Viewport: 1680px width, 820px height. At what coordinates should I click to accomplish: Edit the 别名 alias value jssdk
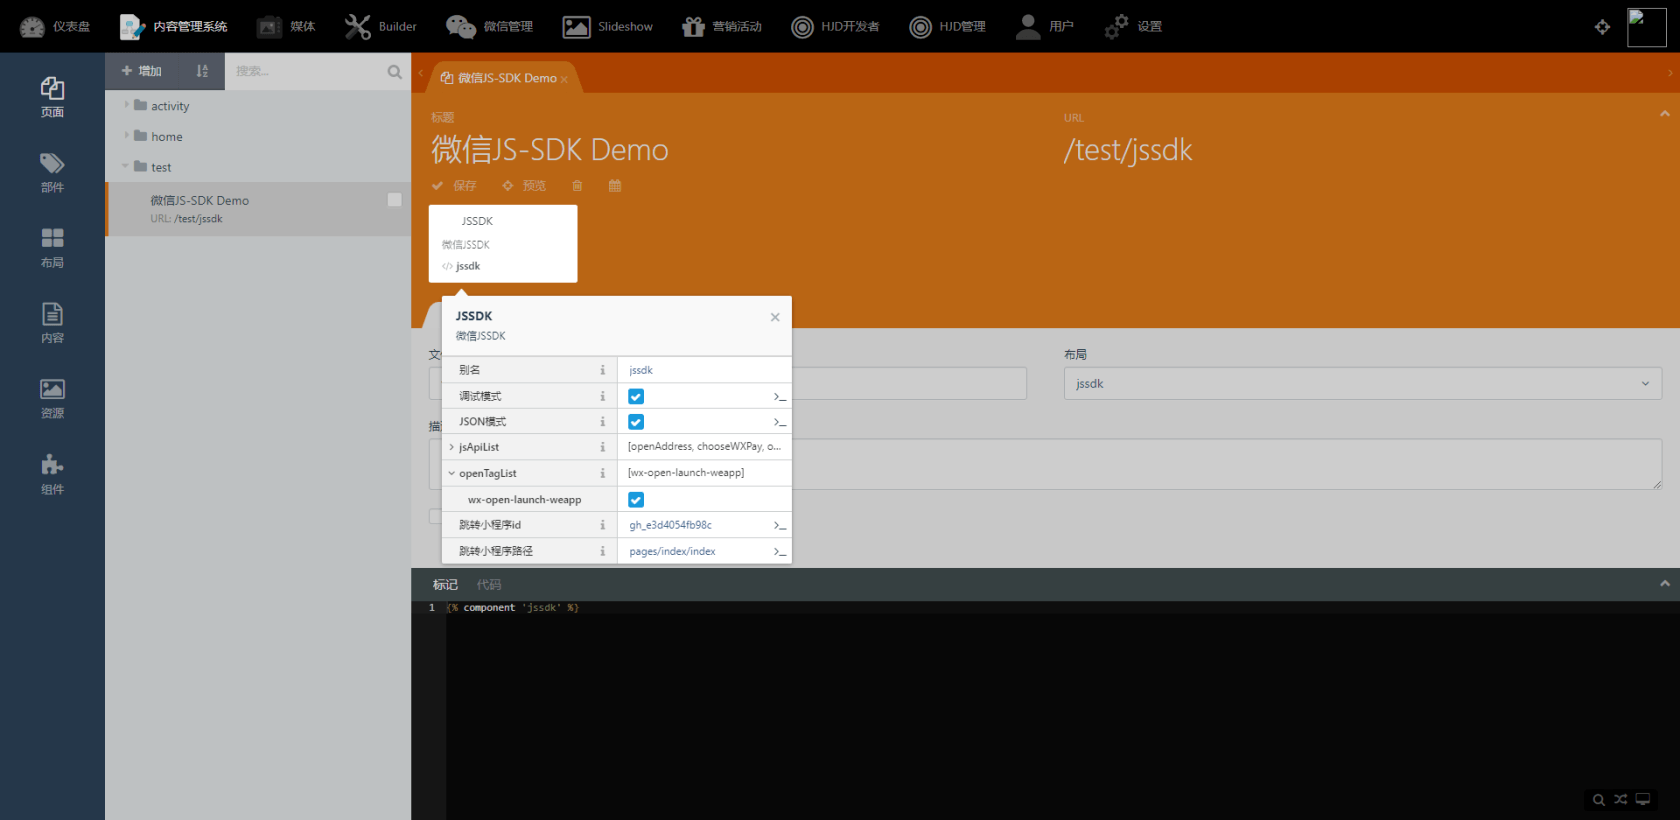point(704,370)
